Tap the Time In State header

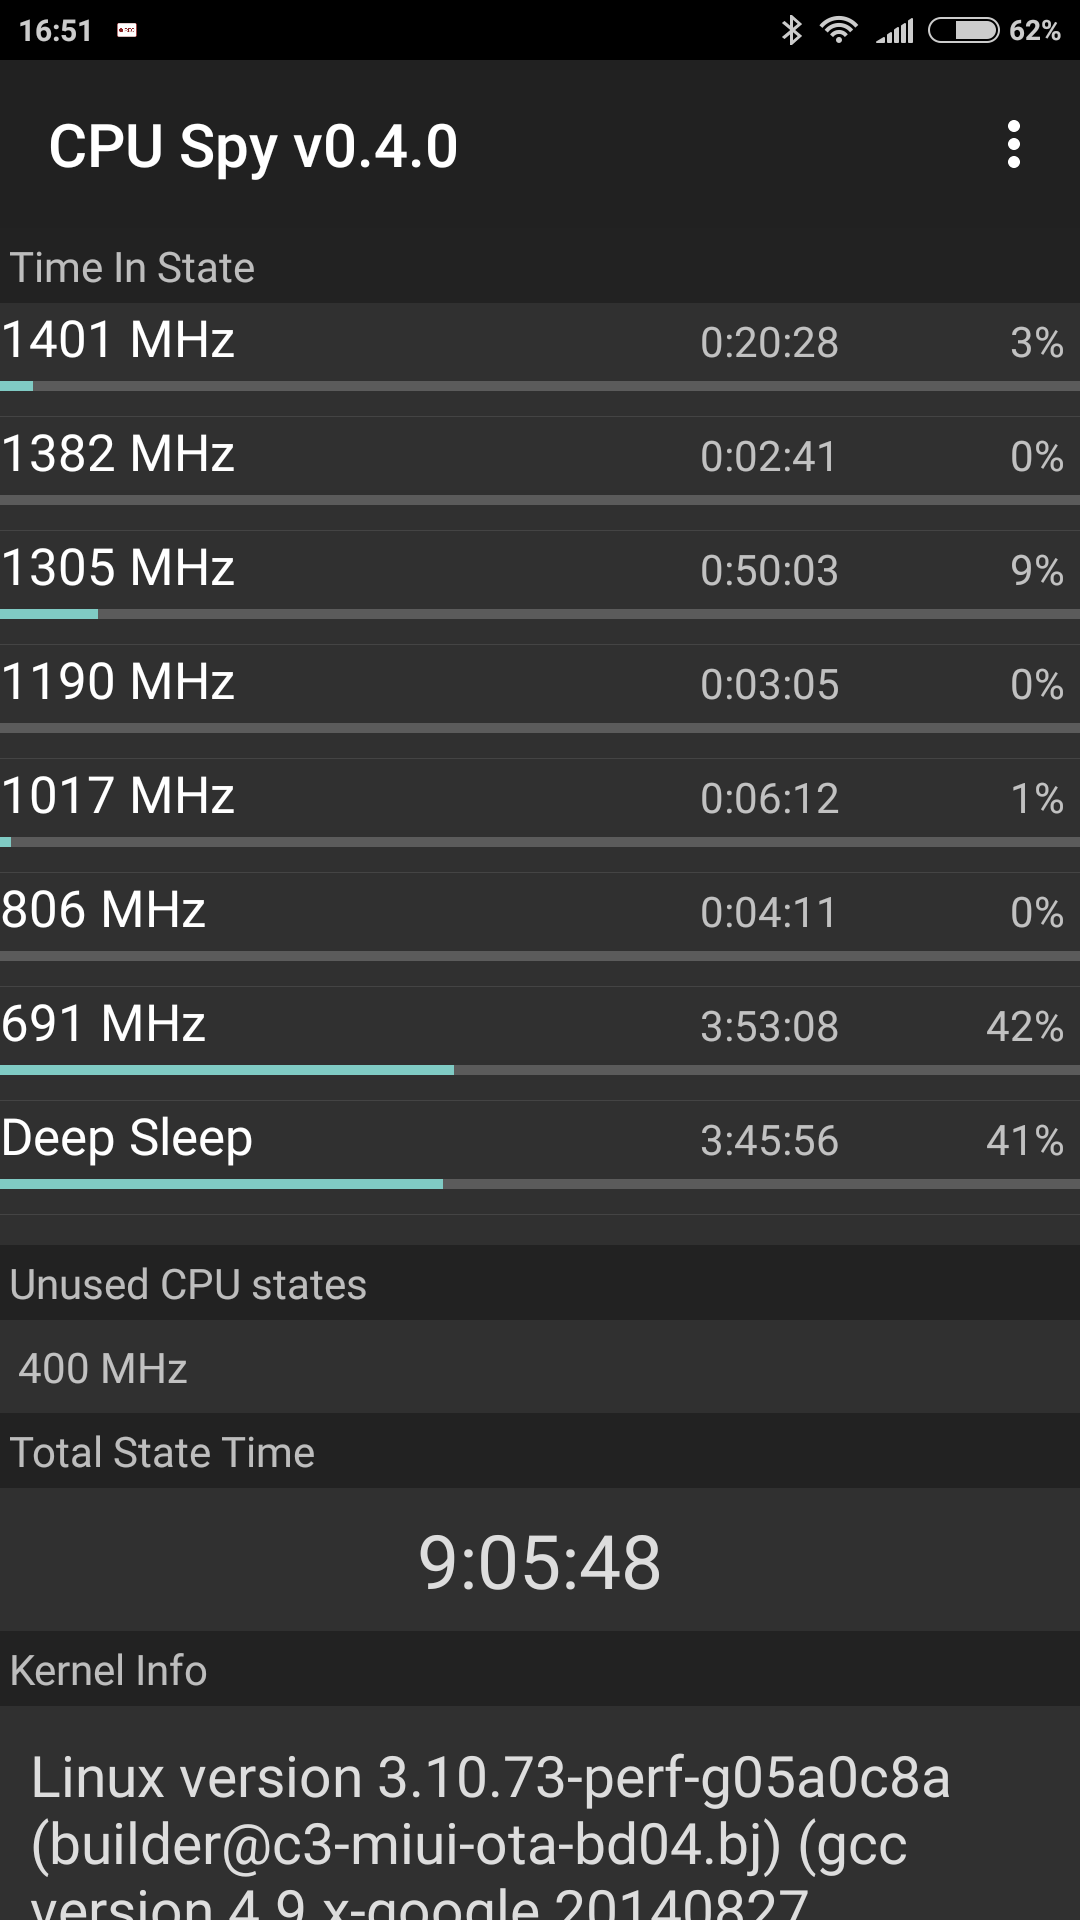132,268
